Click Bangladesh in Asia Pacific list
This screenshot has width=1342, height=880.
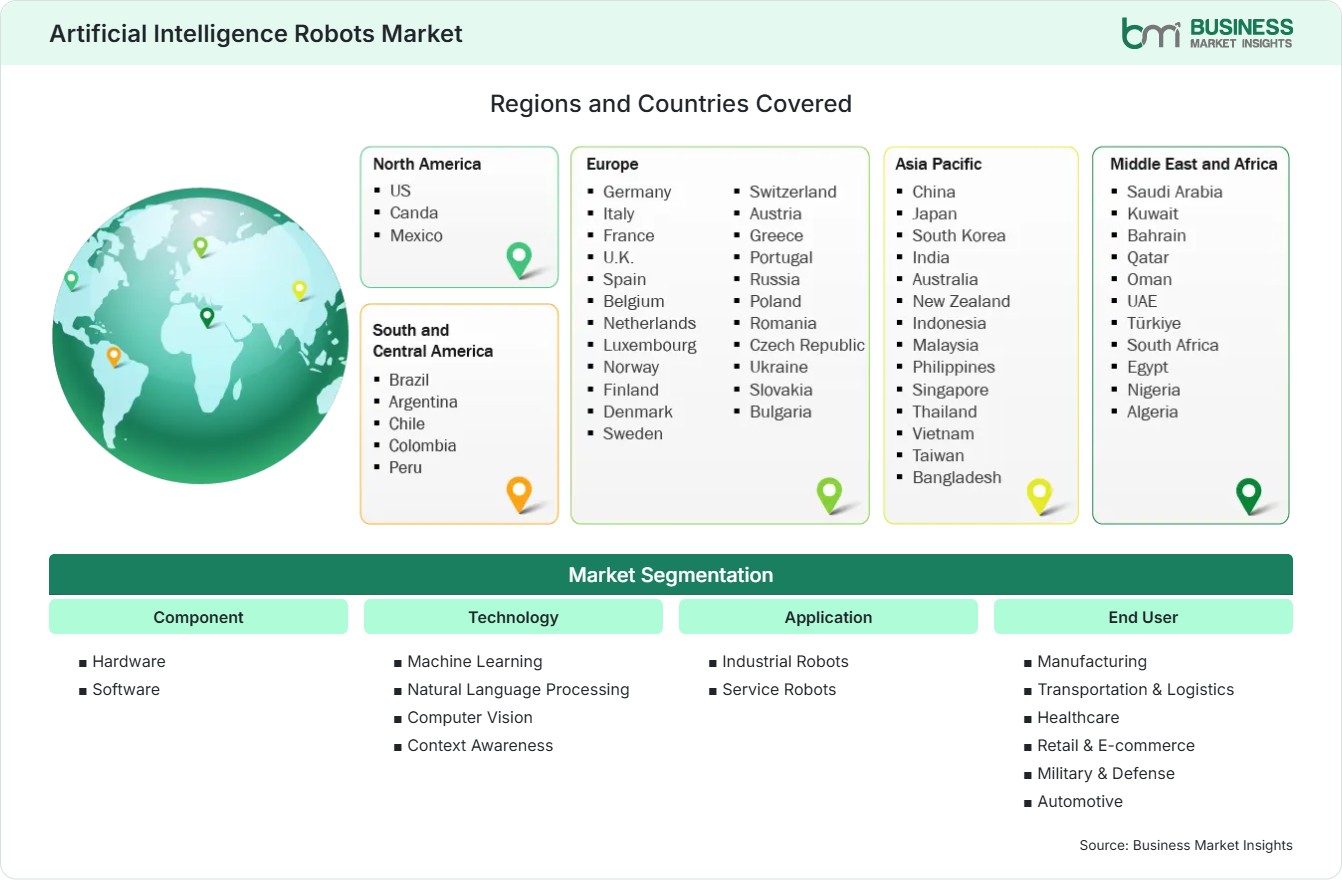957,477
